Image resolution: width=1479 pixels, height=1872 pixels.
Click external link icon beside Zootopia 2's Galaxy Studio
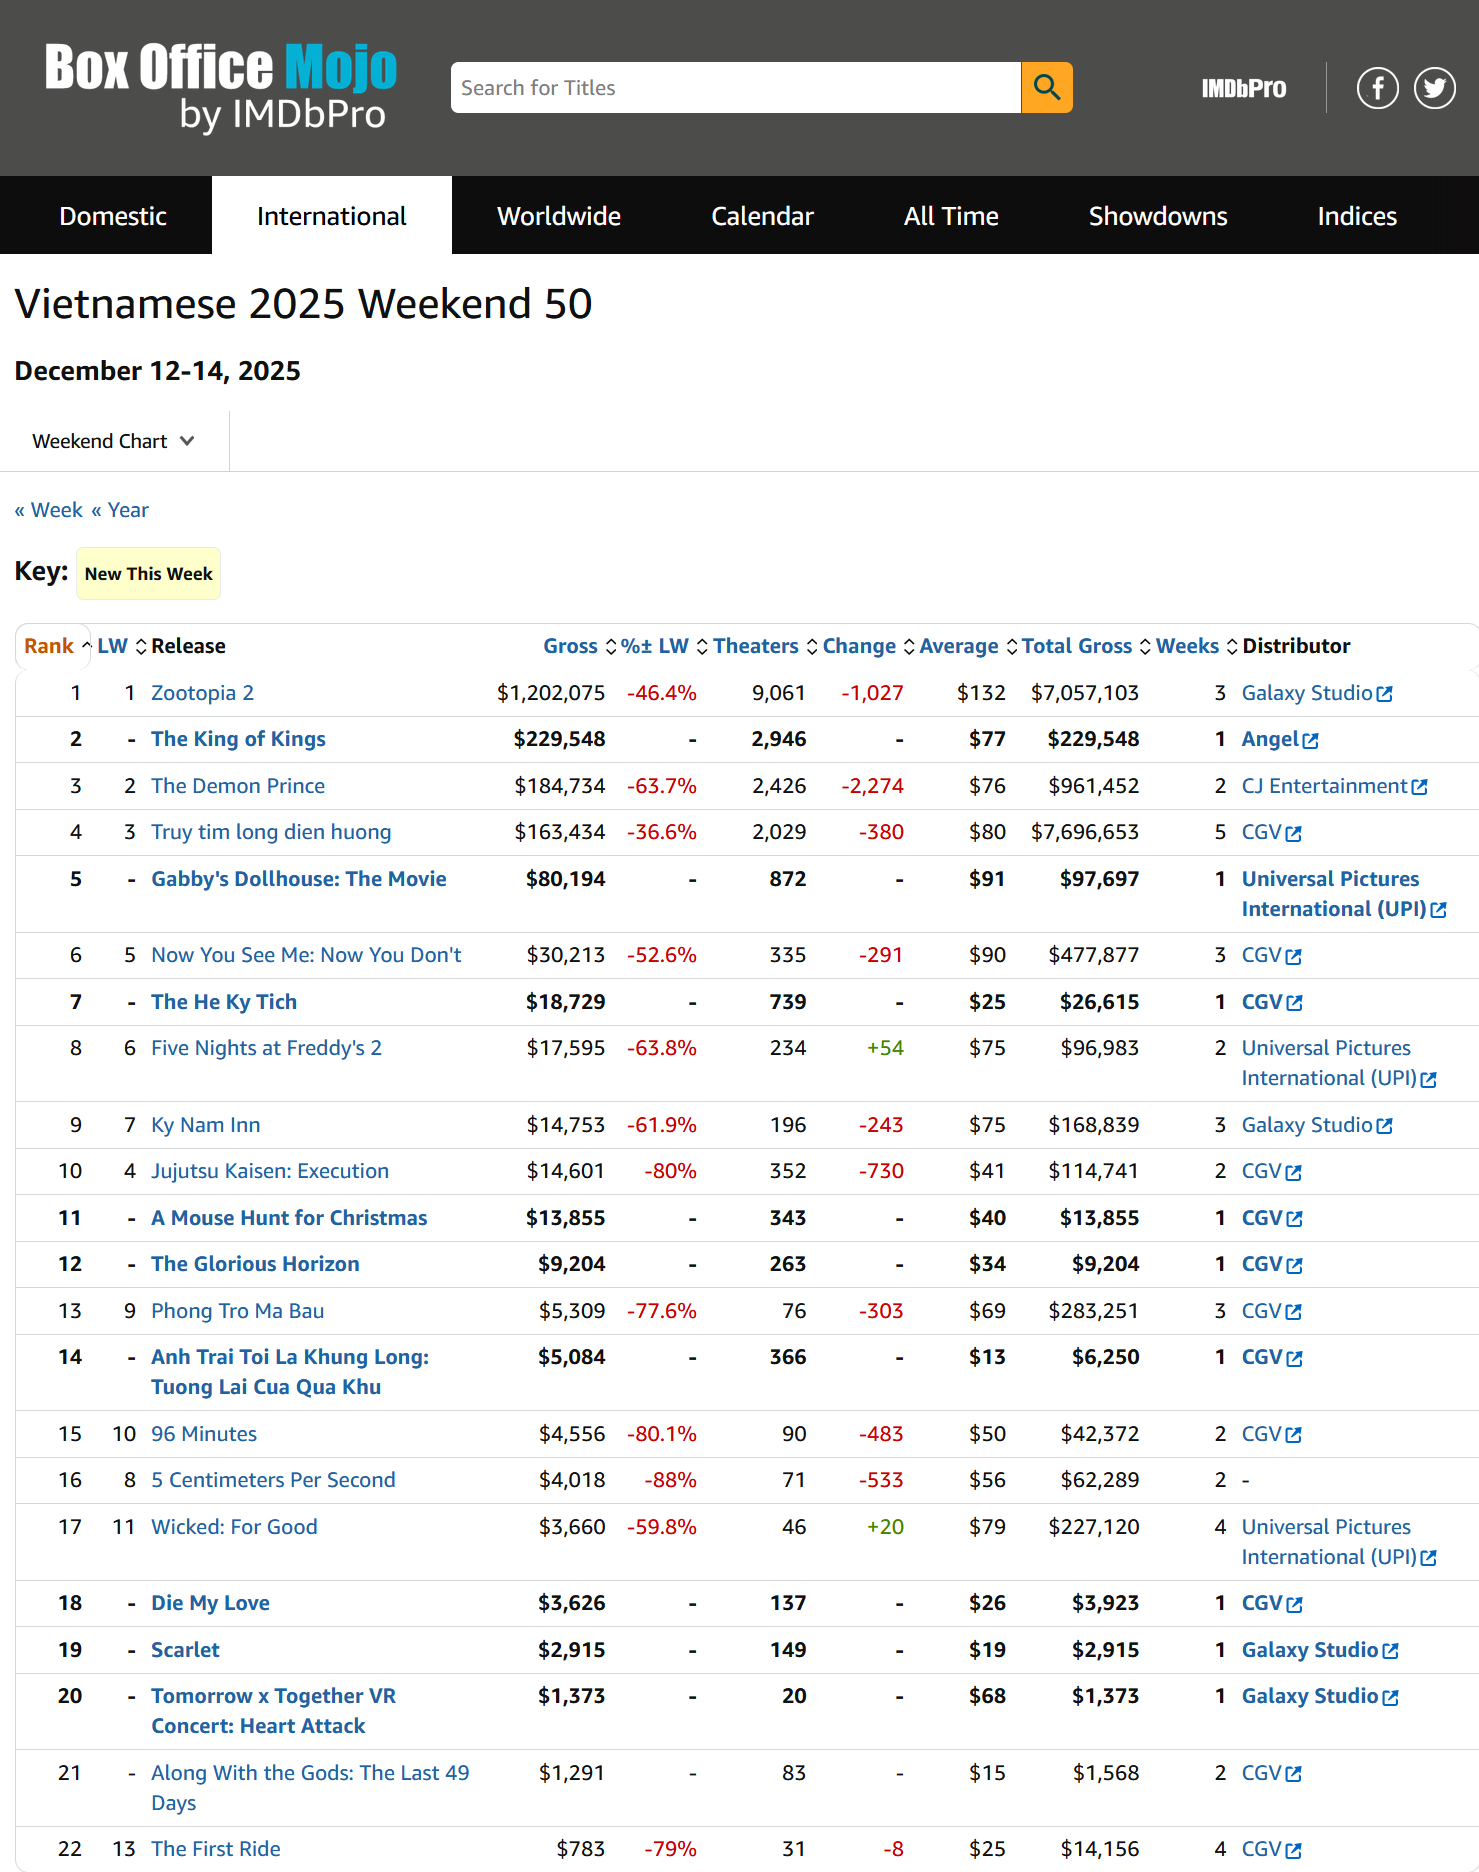(x=1385, y=694)
